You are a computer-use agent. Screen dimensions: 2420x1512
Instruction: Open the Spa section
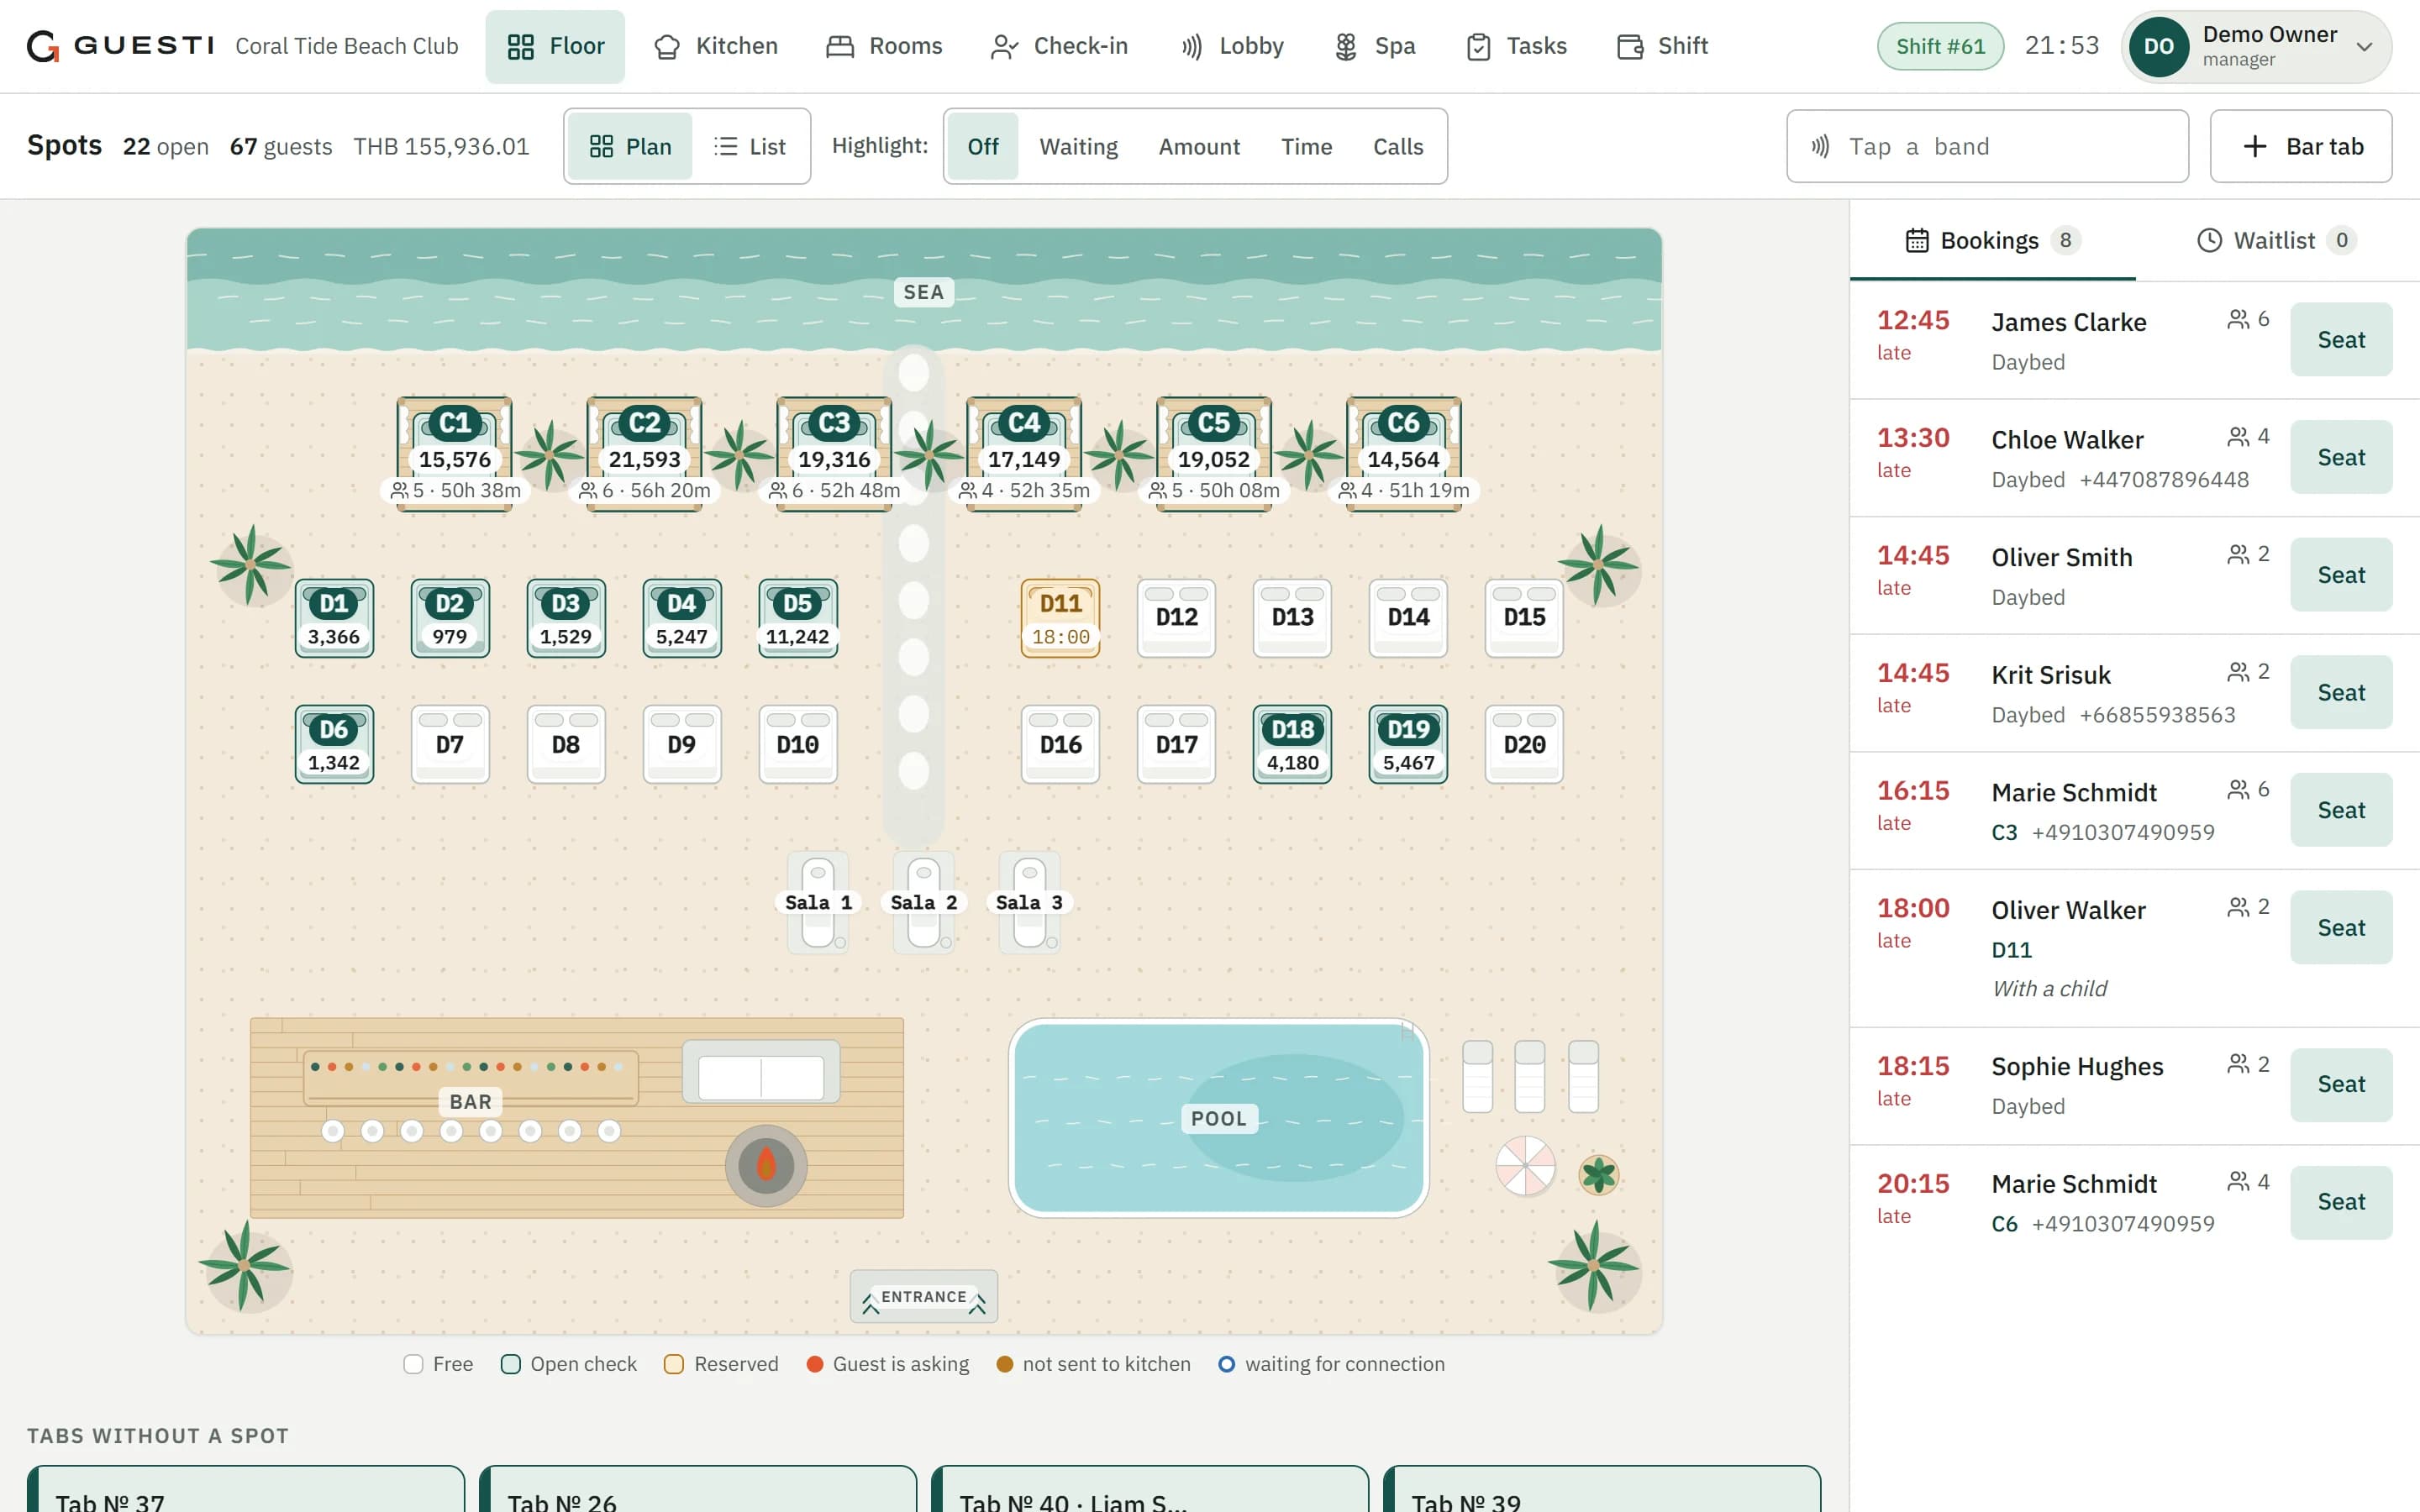tap(1375, 46)
